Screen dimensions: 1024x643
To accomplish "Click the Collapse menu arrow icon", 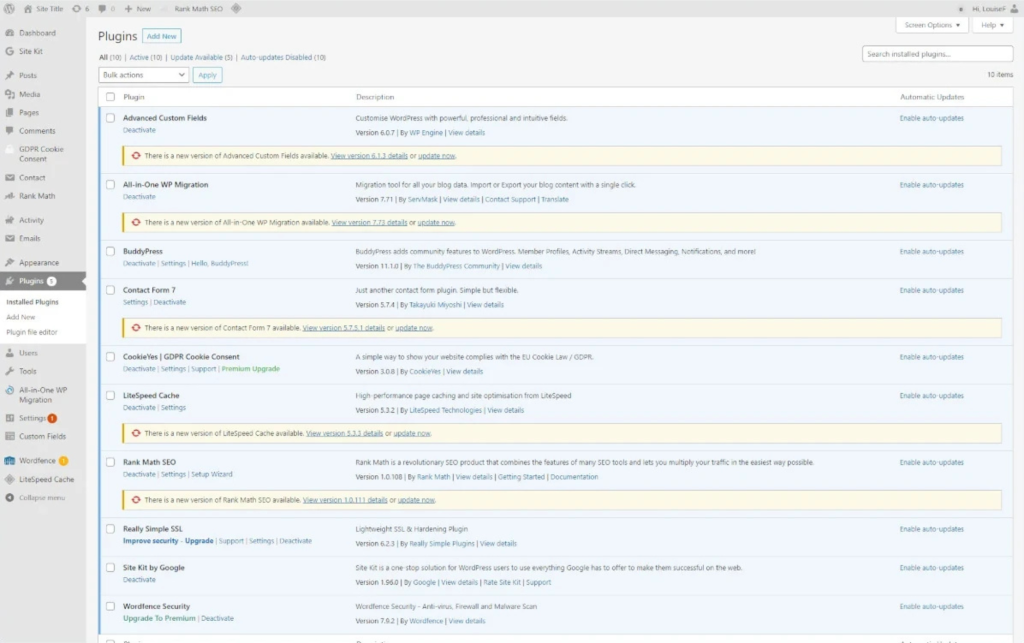I will [x=10, y=497].
